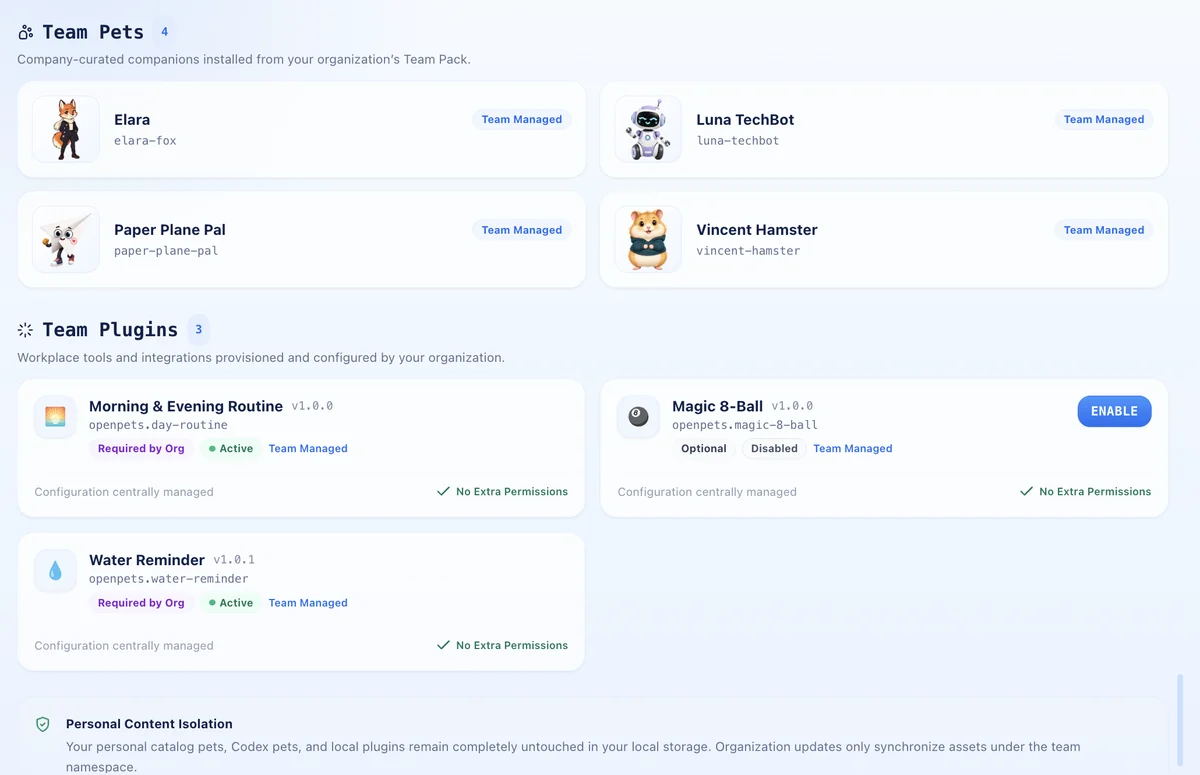Click the Magic 8-Ball plugin icon
Viewport: 1200px width, 775px height.
click(x=638, y=417)
